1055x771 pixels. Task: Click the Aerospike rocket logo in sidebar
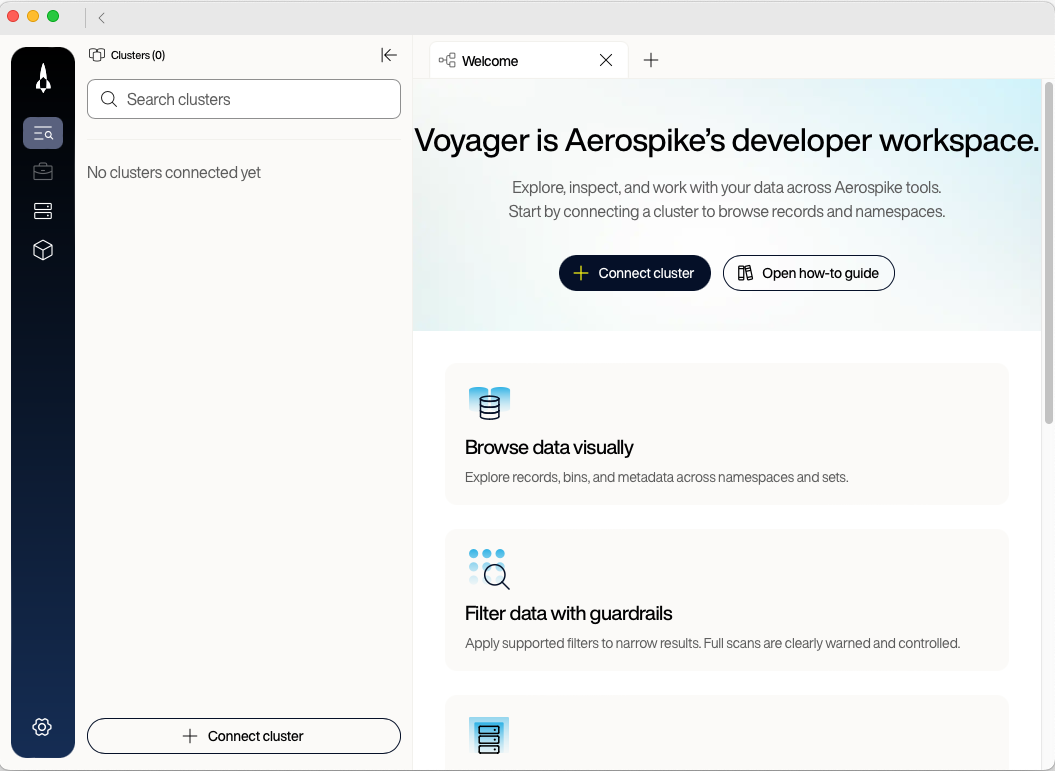coord(43,78)
